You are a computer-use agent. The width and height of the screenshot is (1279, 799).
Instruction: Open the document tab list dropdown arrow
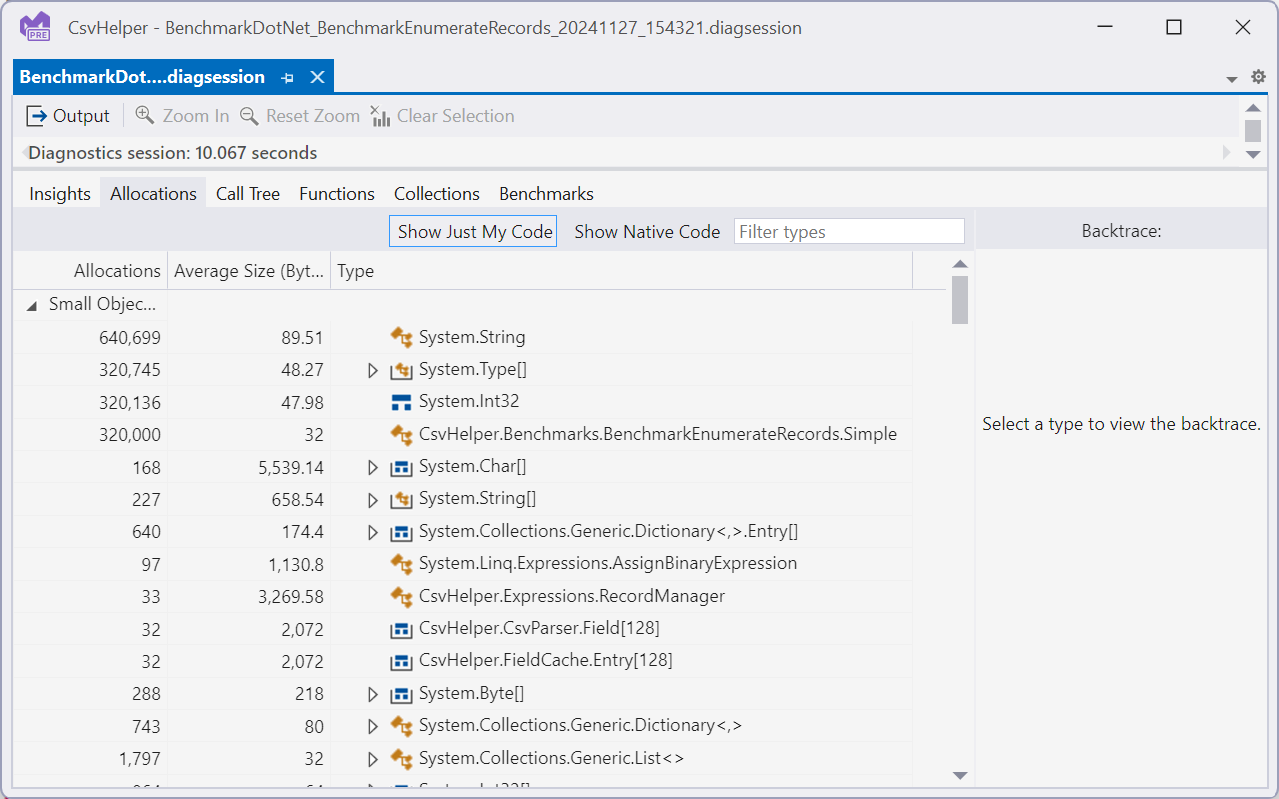1232,79
